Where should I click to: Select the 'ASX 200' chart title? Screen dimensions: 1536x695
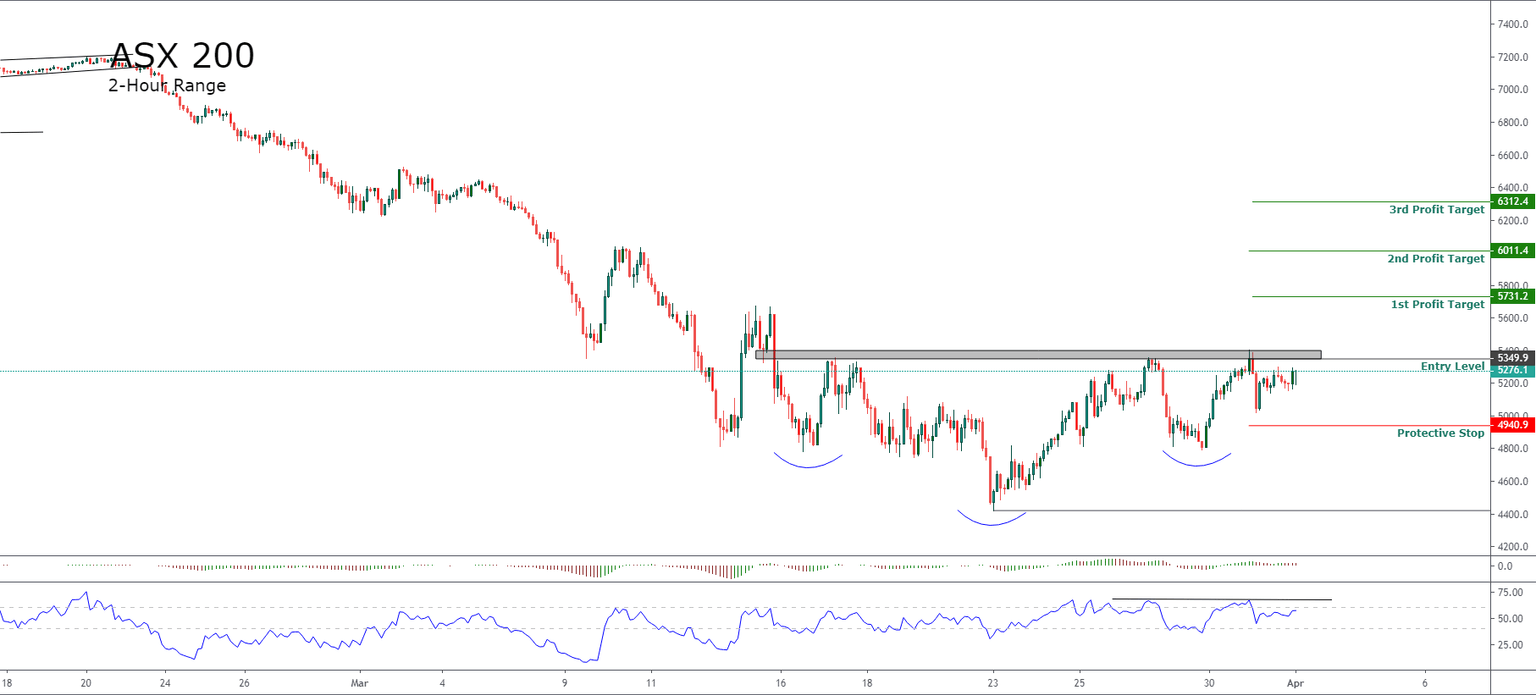point(182,56)
